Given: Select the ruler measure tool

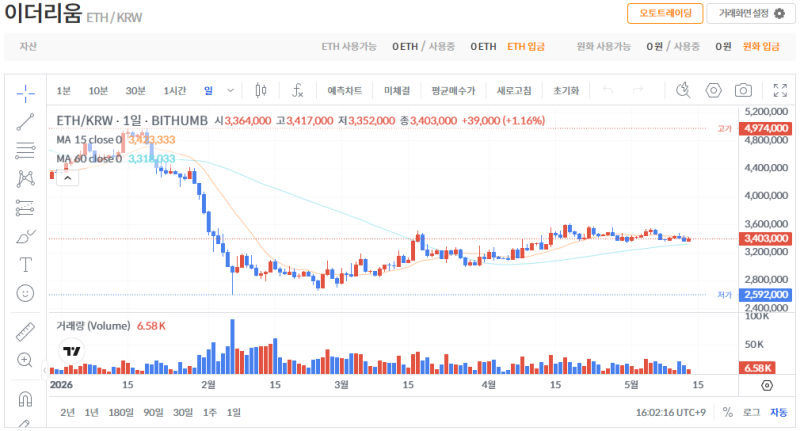Looking at the screenshot, I should pos(25,332).
